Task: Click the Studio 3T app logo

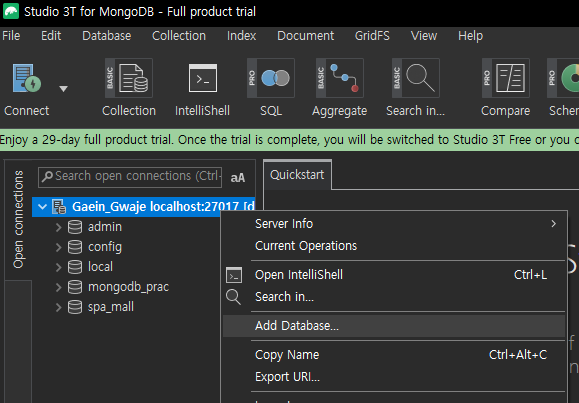Action: (x=11, y=11)
